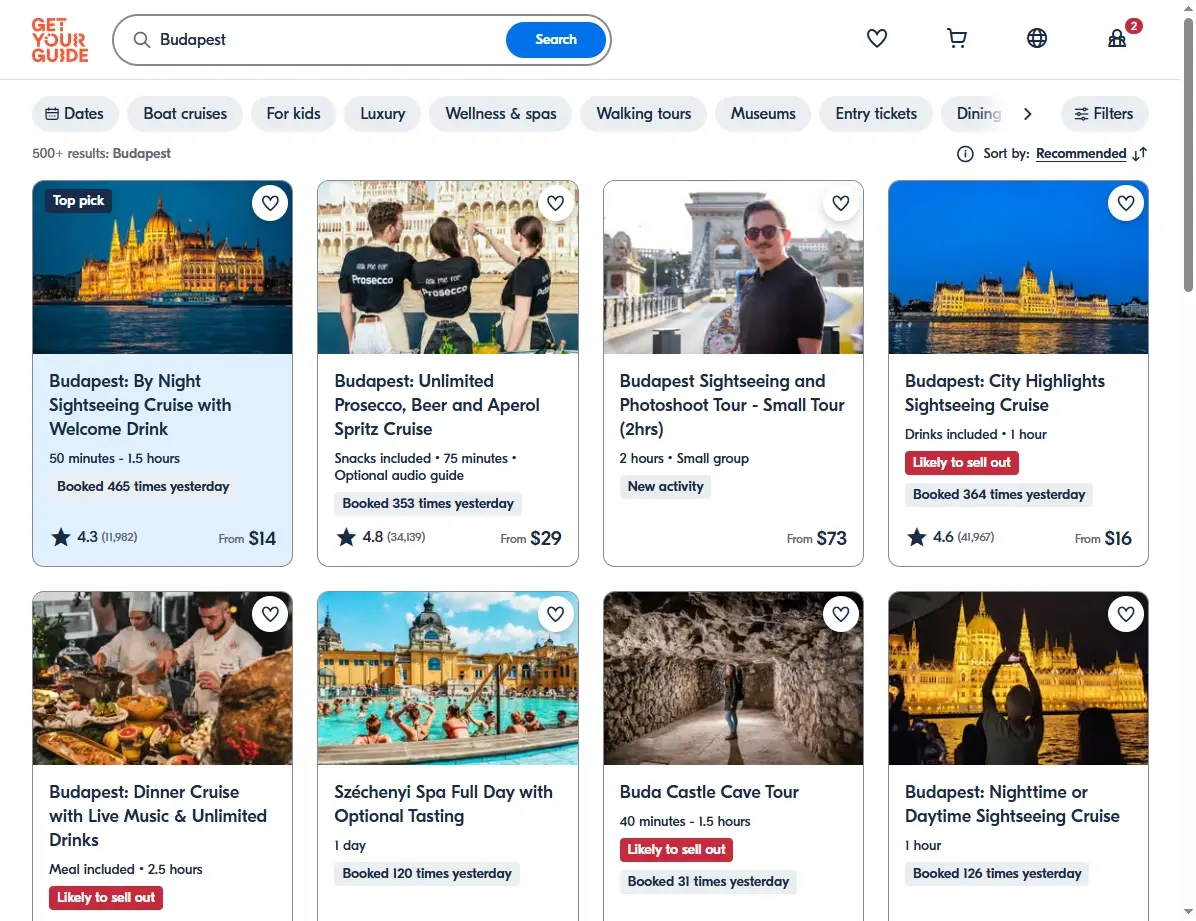Open the language and currency globe icon
Screen dimensions: 1196x921
[1037, 38]
